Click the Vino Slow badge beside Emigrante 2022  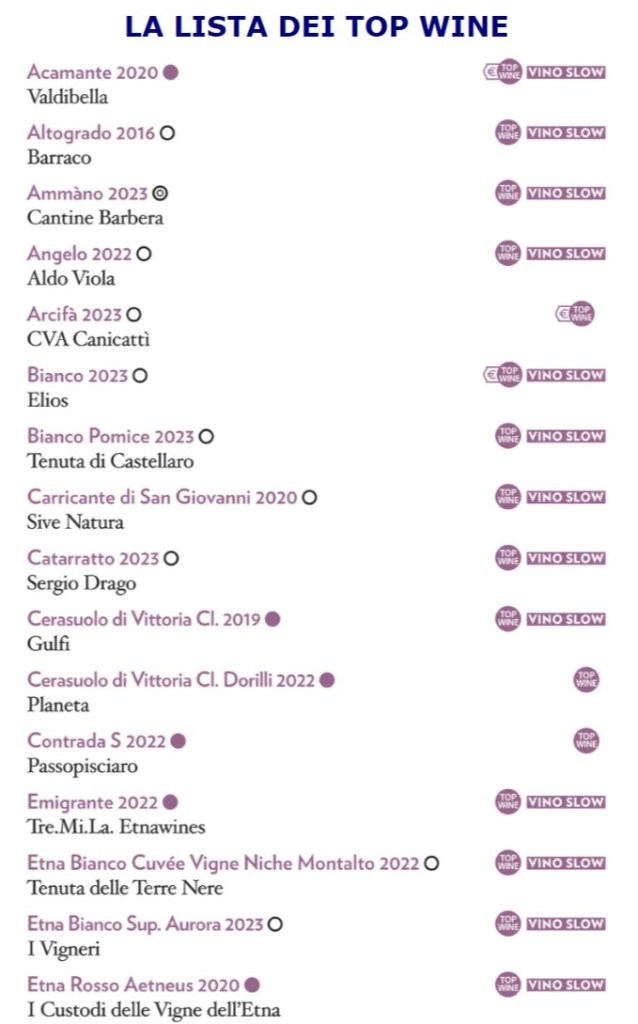pyautogui.click(x=566, y=802)
